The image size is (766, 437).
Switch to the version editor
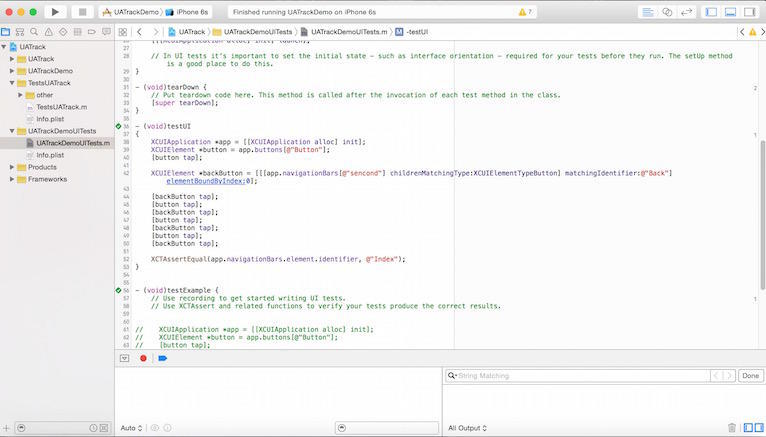coord(686,12)
